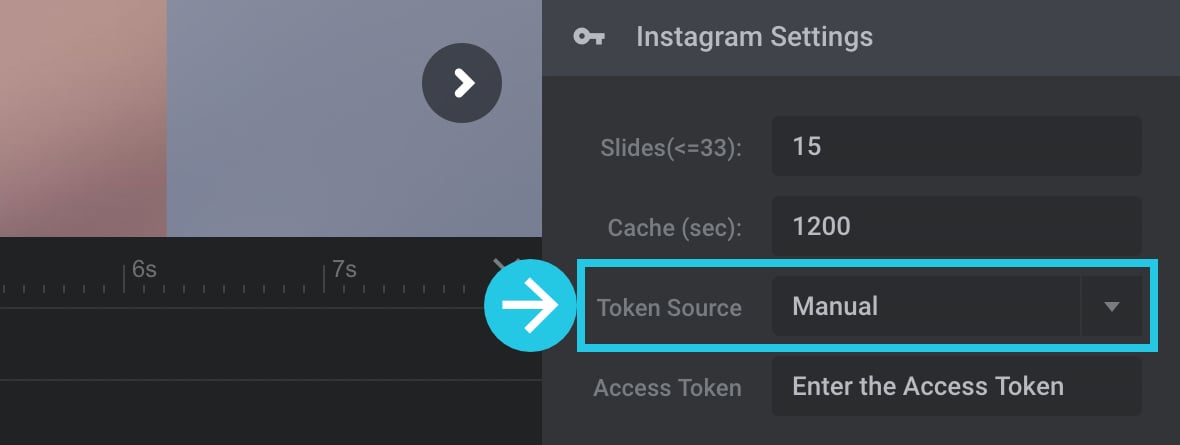Click the key icon beside Instagram Settings
This screenshot has height=445, width=1180.
pos(588,36)
